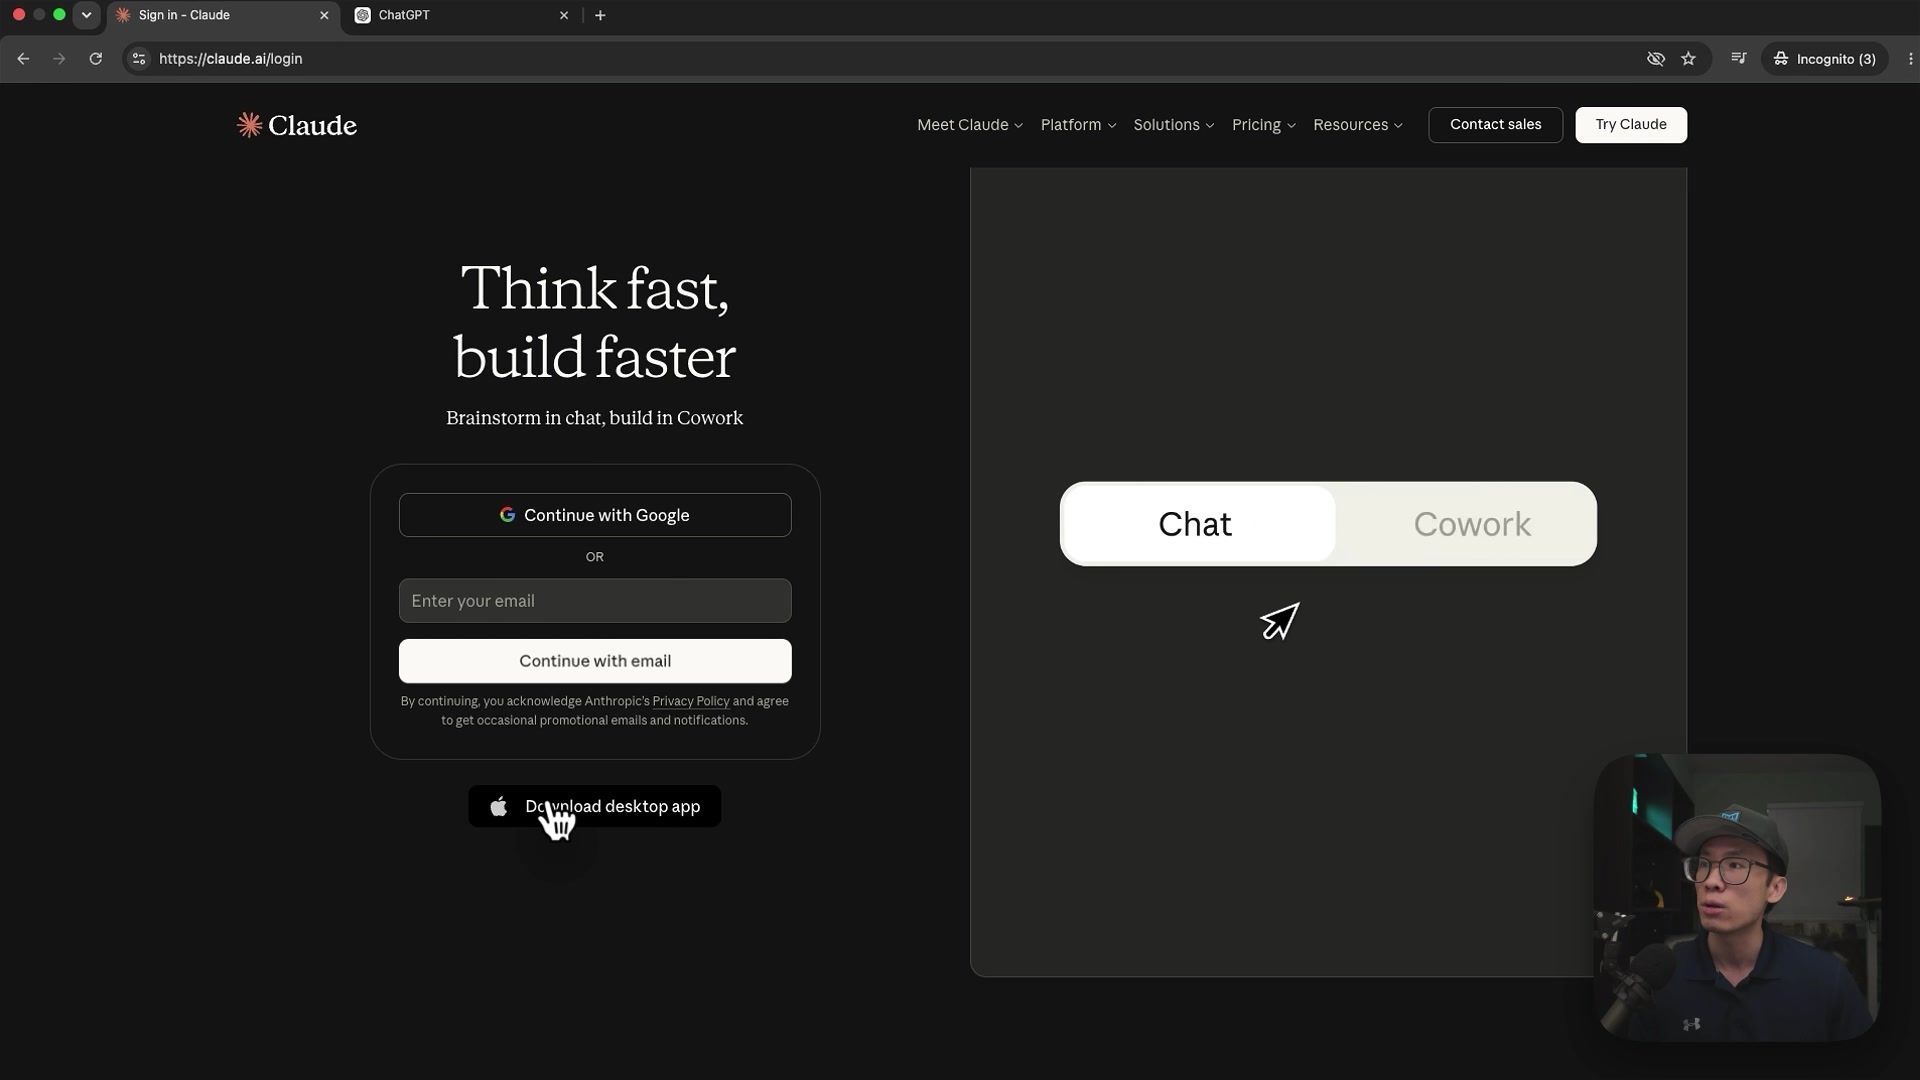Expand the Solutions menu
The image size is (1920, 1080).
pos(1174,125)
